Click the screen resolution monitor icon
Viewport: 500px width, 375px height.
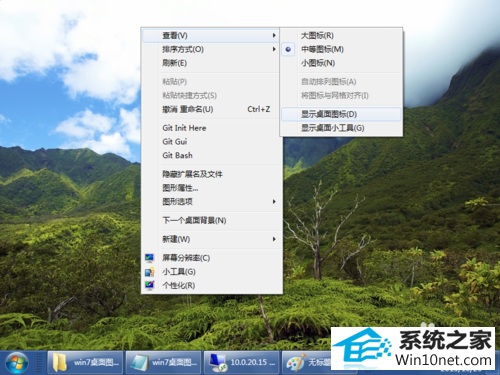[x=149, y=258]
